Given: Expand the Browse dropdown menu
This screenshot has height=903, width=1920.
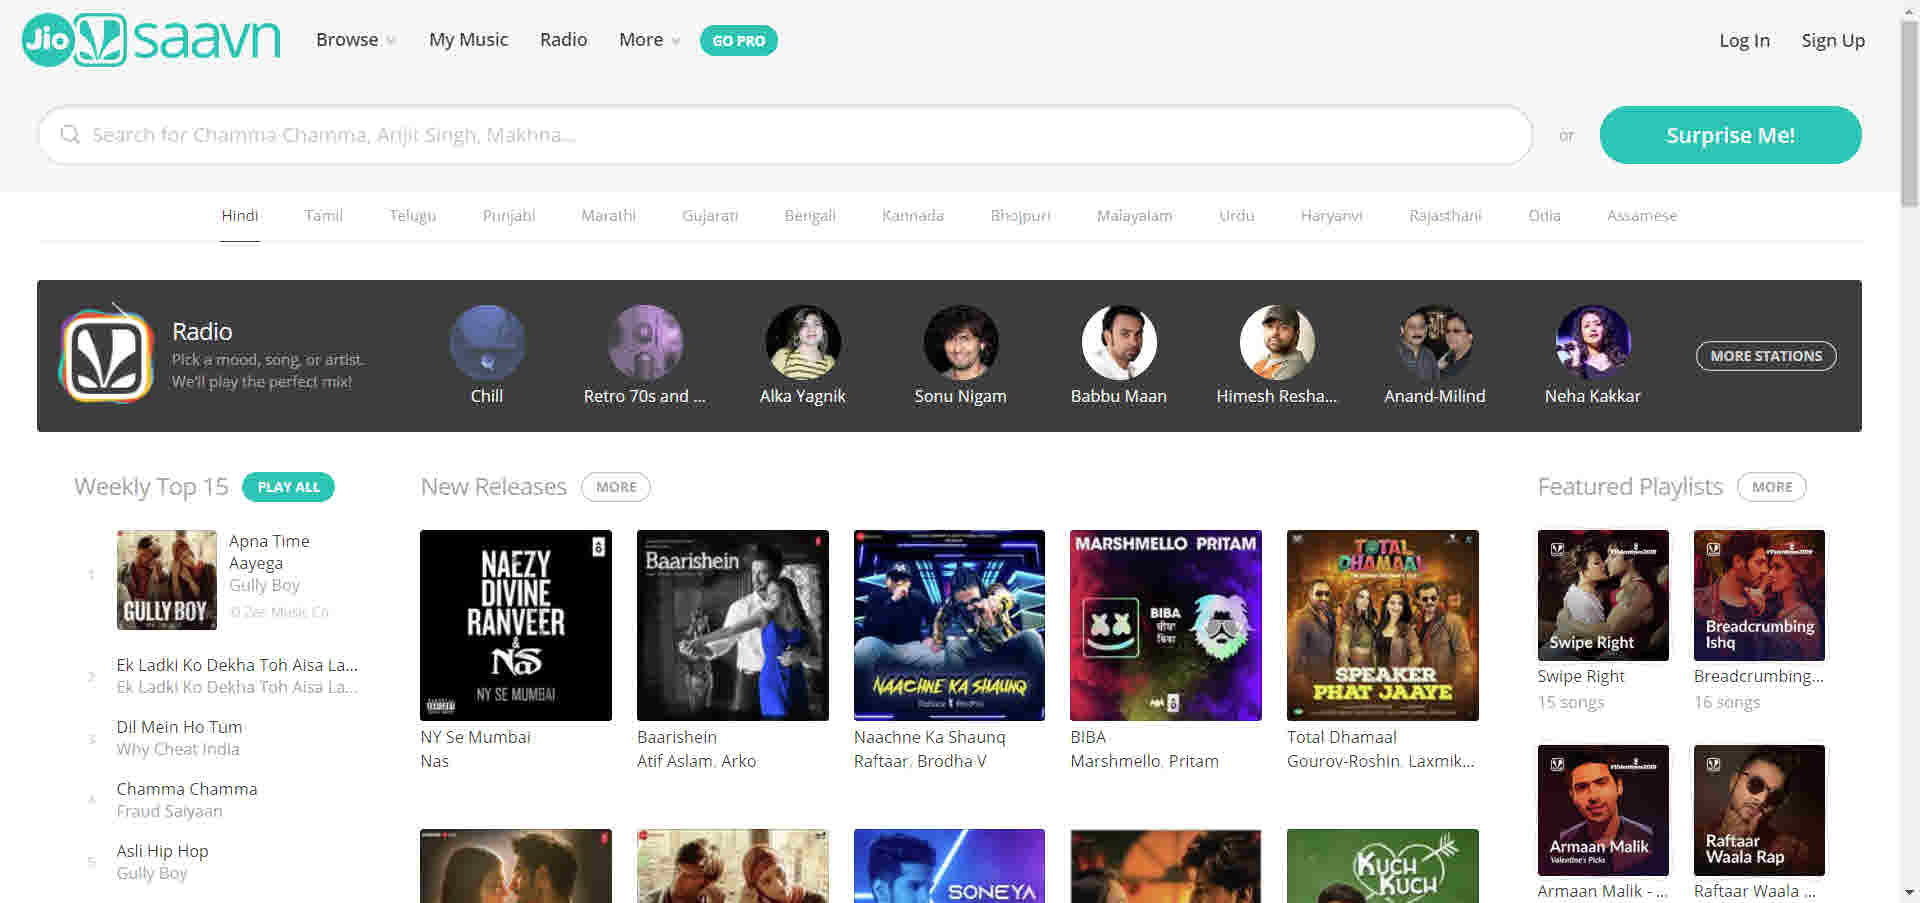Looking at the screenshot, I should 355,40.
